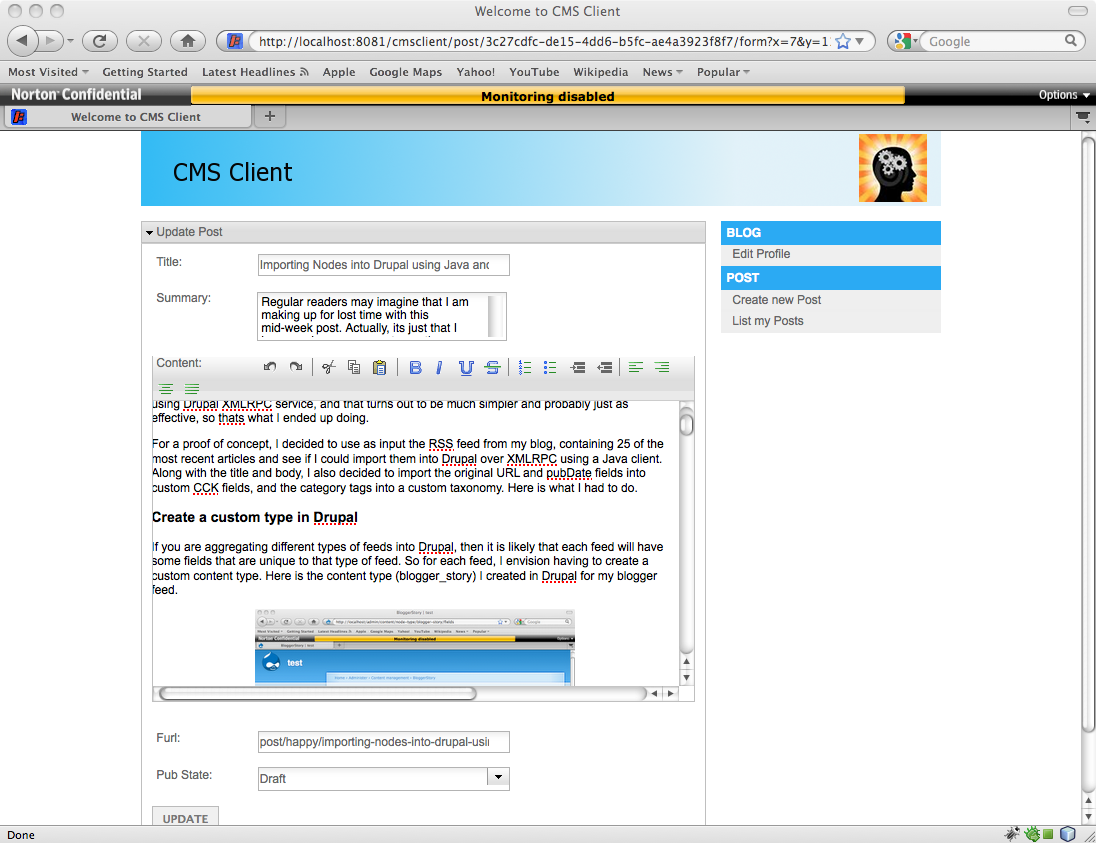1096x843 pixels.
Task: Click the Firebug bug icon in status bar
Action: click(x=1012, y=833)
